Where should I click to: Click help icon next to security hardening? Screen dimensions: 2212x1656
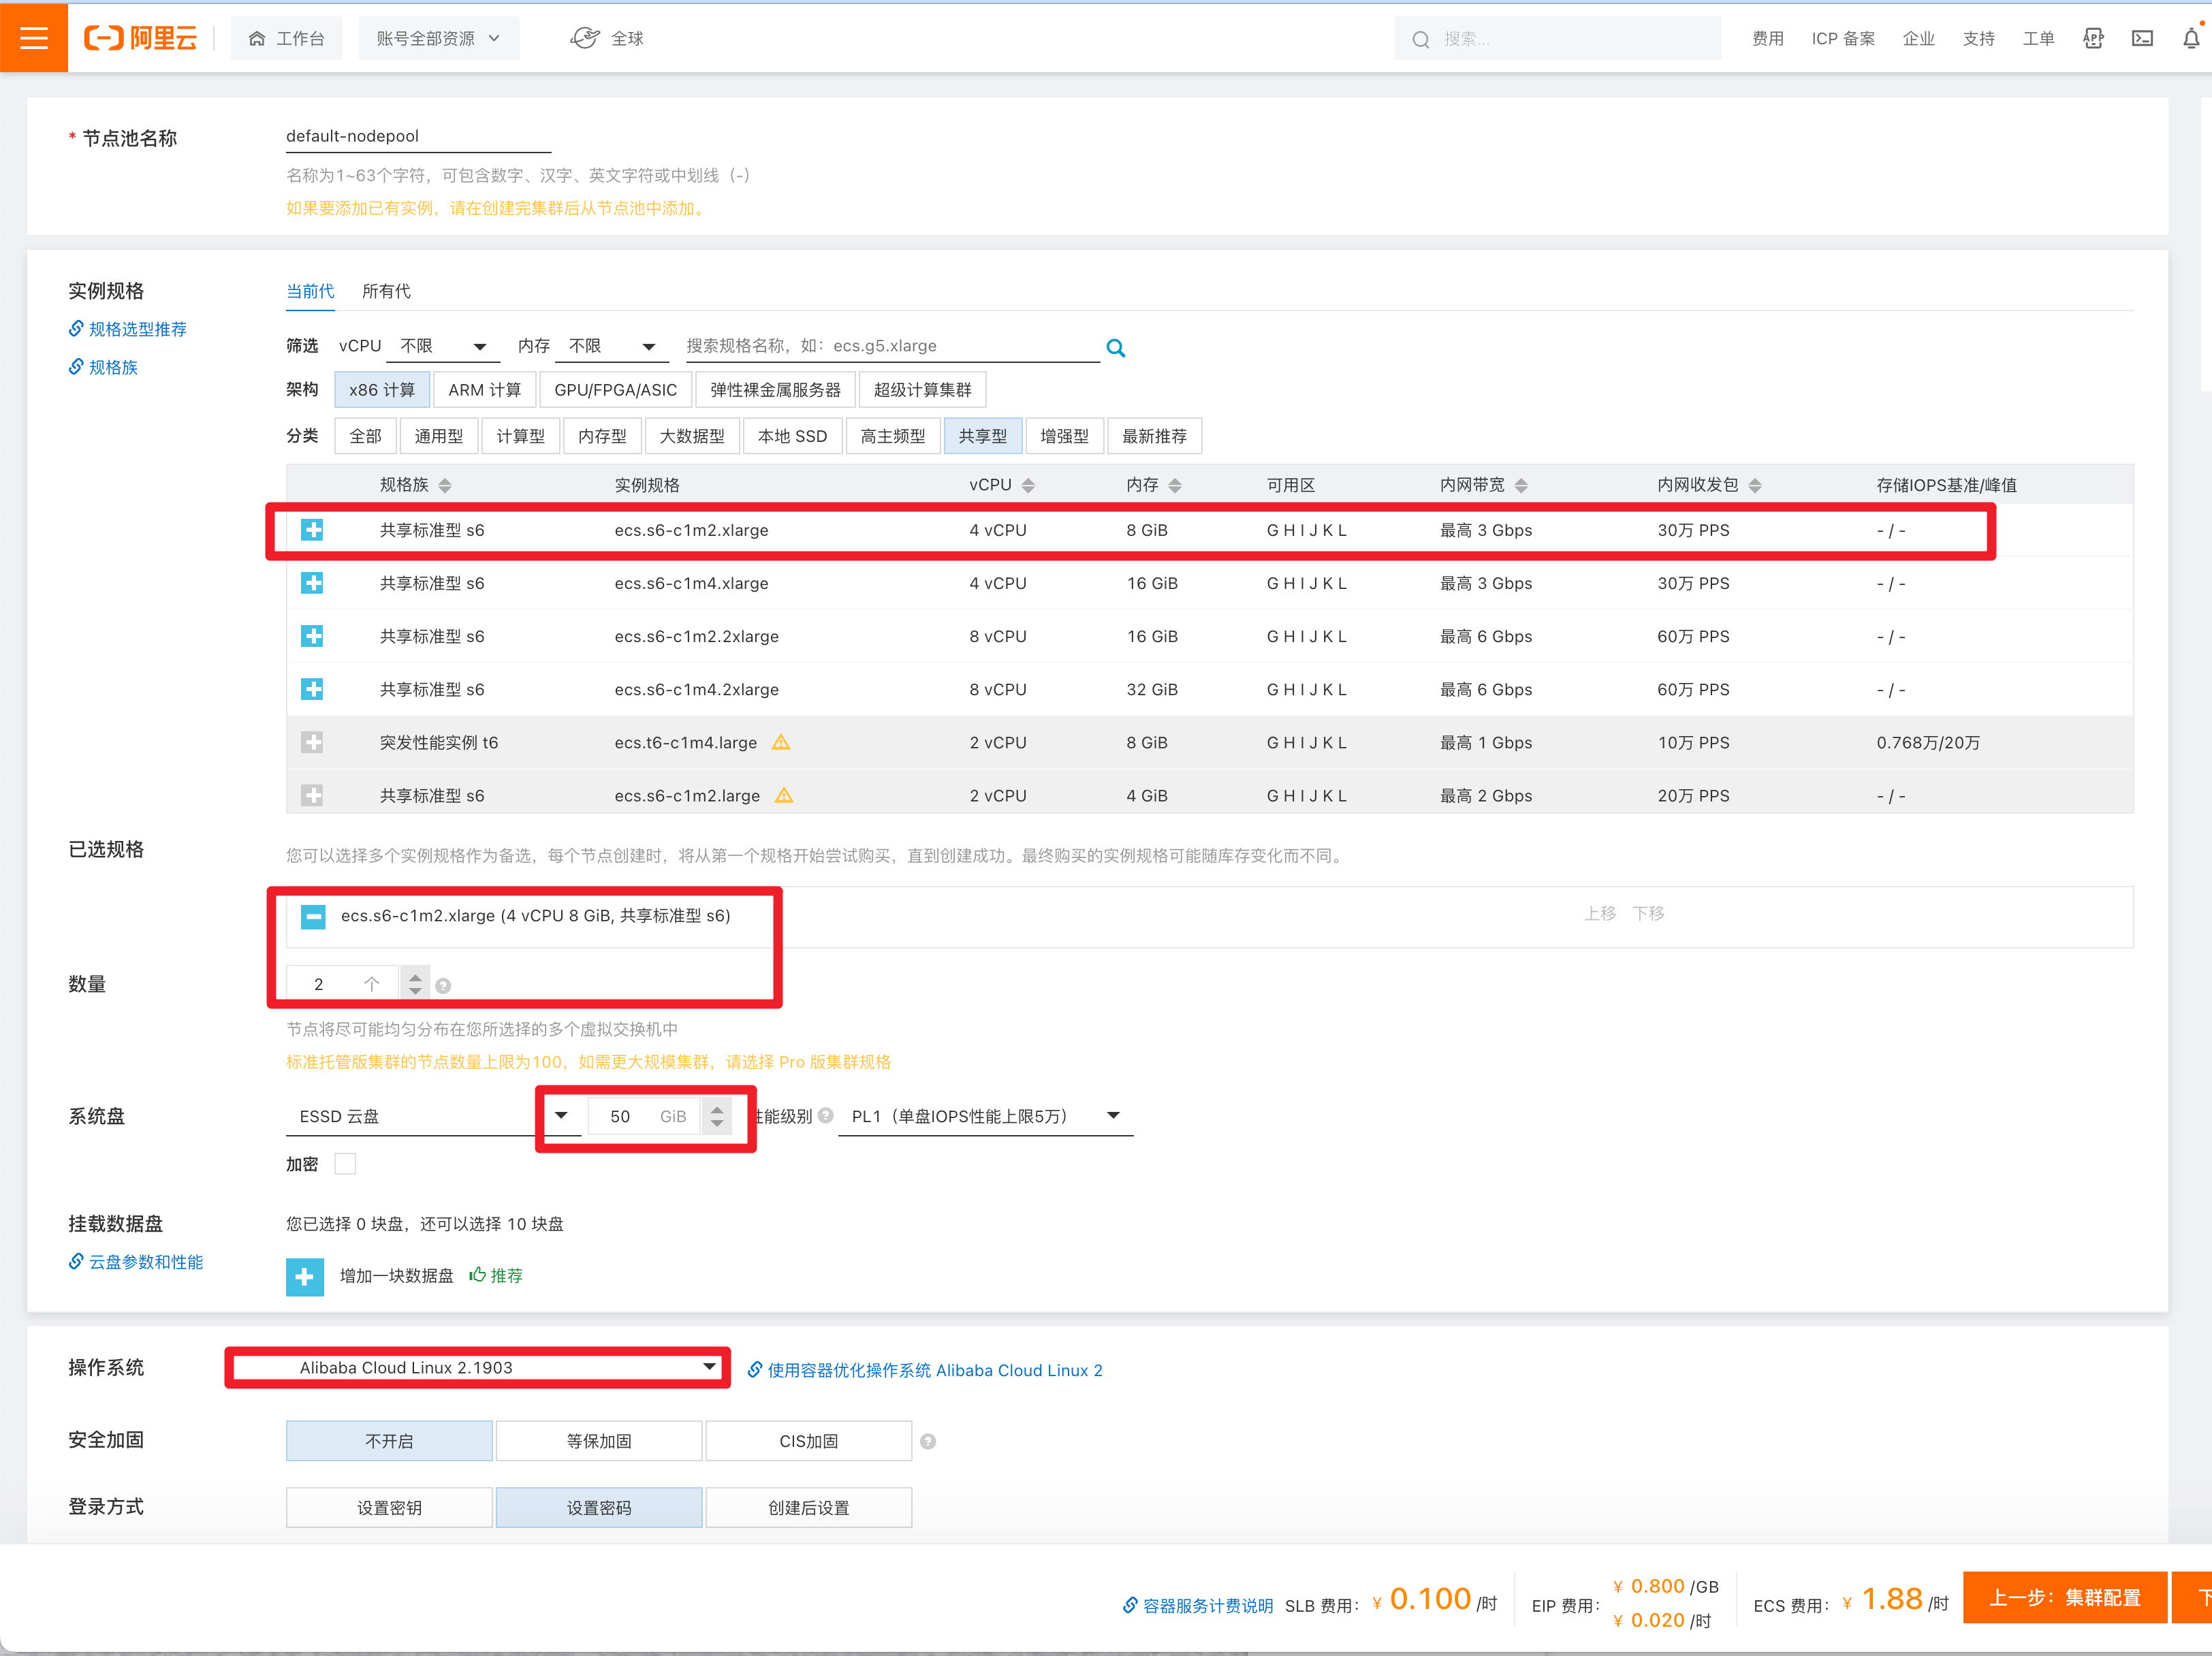click(x=928, y=1441)
